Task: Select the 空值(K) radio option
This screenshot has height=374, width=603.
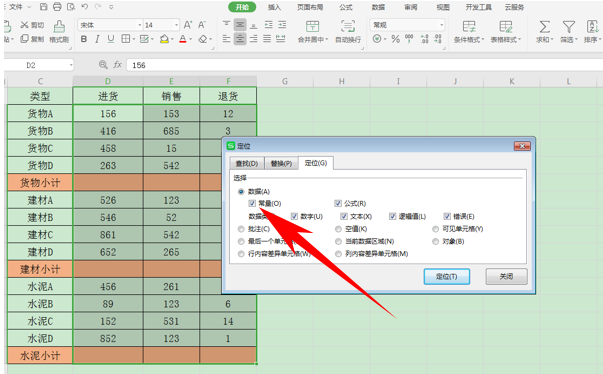Action: point(338,229)
